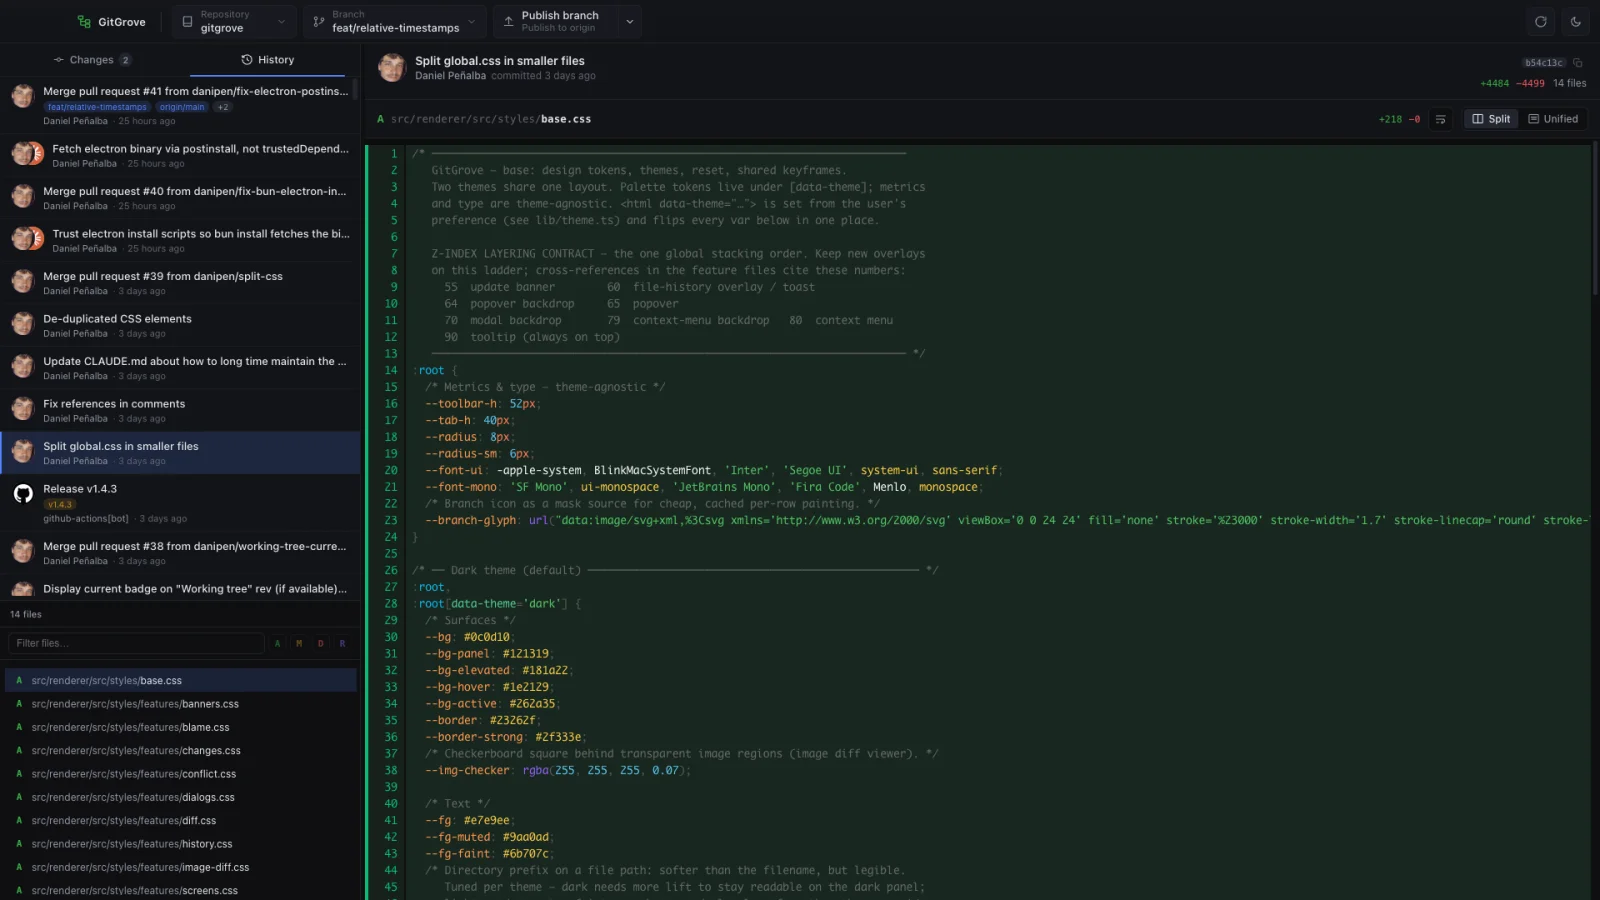Switch diff to Unified view
The height and width of the screenshot is (900, 1600).
click(1553, 119)
